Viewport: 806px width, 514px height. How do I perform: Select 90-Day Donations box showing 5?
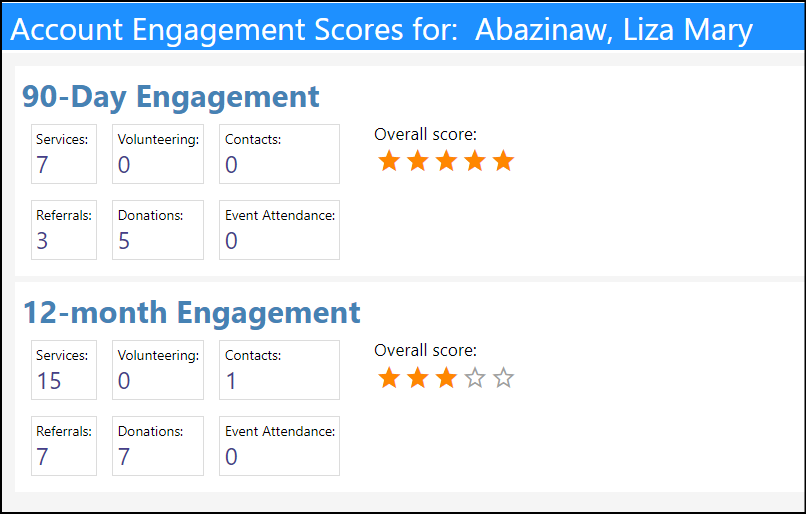[x=158, y=230]
